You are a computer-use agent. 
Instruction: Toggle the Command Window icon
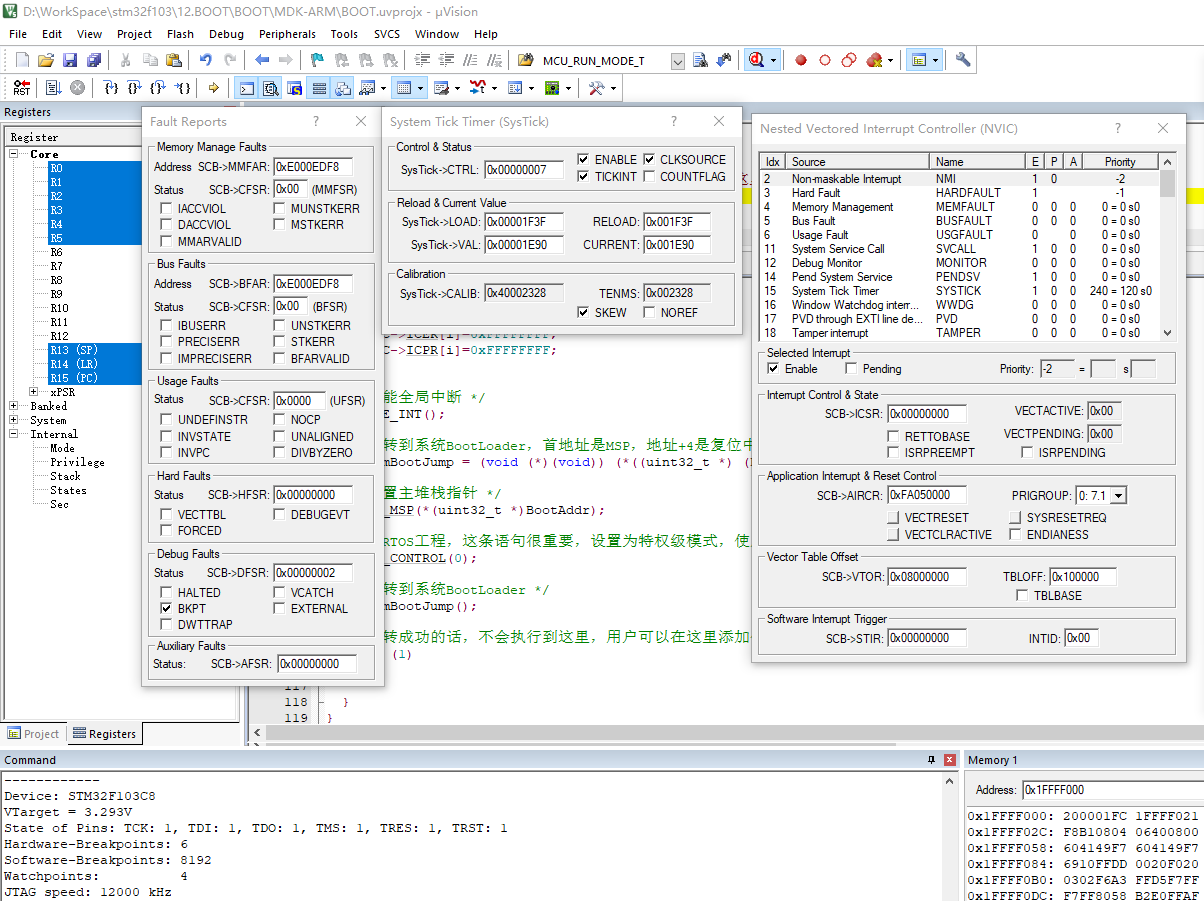click(247, 88)
